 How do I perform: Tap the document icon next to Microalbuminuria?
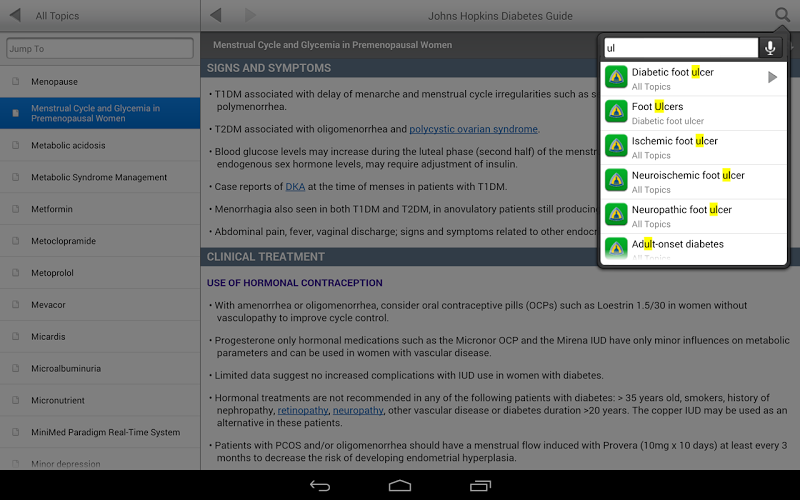[16, 368]
